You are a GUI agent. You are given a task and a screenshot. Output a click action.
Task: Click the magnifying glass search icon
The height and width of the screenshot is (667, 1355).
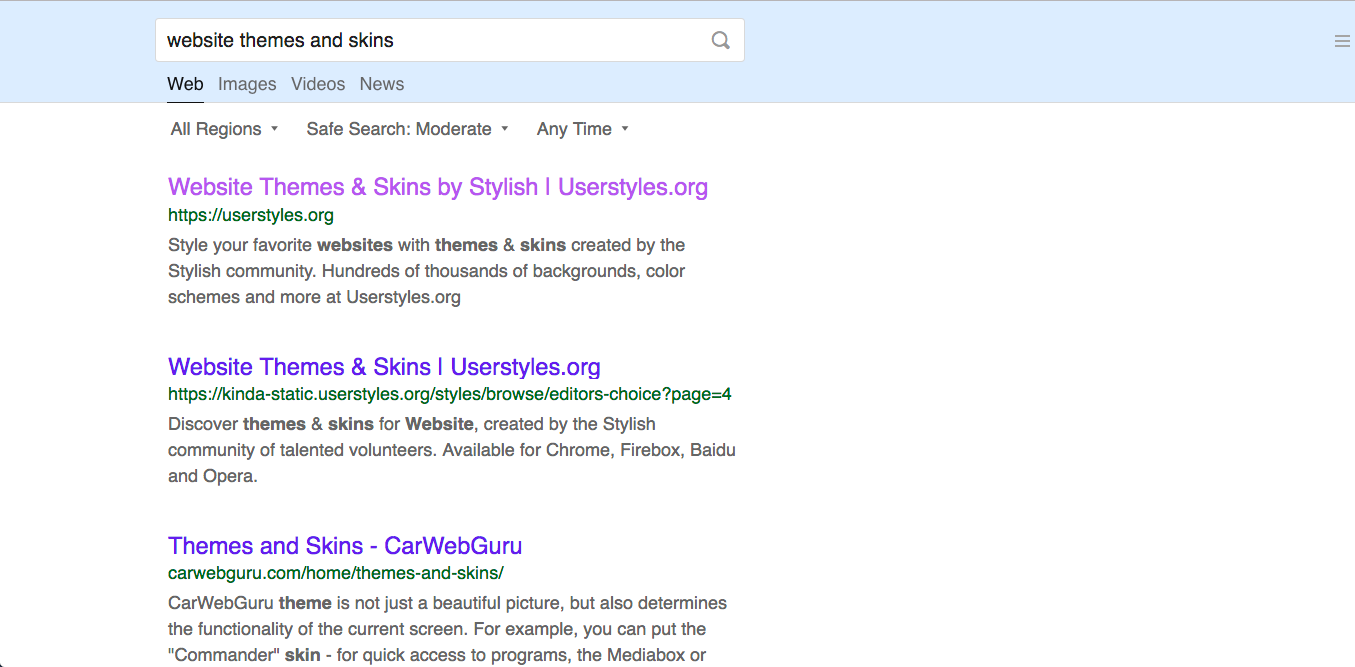[x=720, y=40]
